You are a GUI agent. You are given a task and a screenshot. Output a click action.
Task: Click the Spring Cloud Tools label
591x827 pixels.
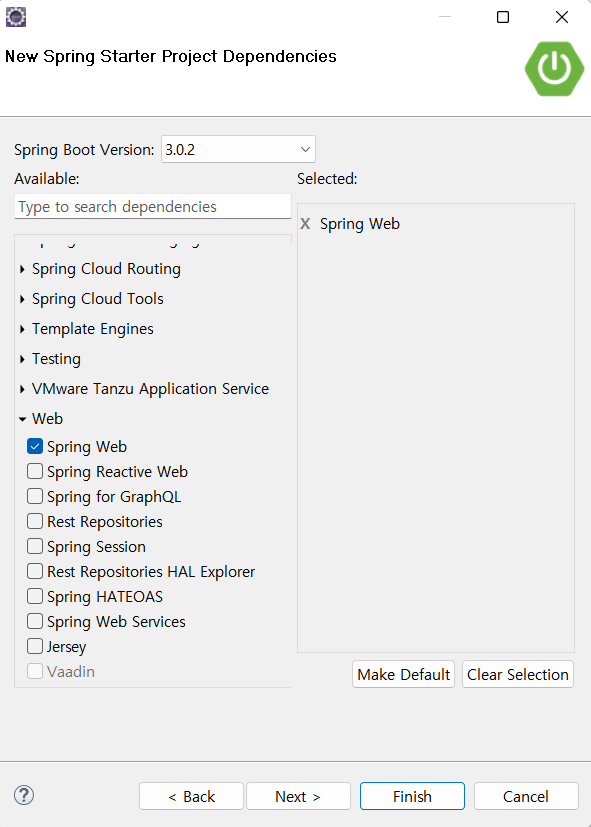(98, 299)
